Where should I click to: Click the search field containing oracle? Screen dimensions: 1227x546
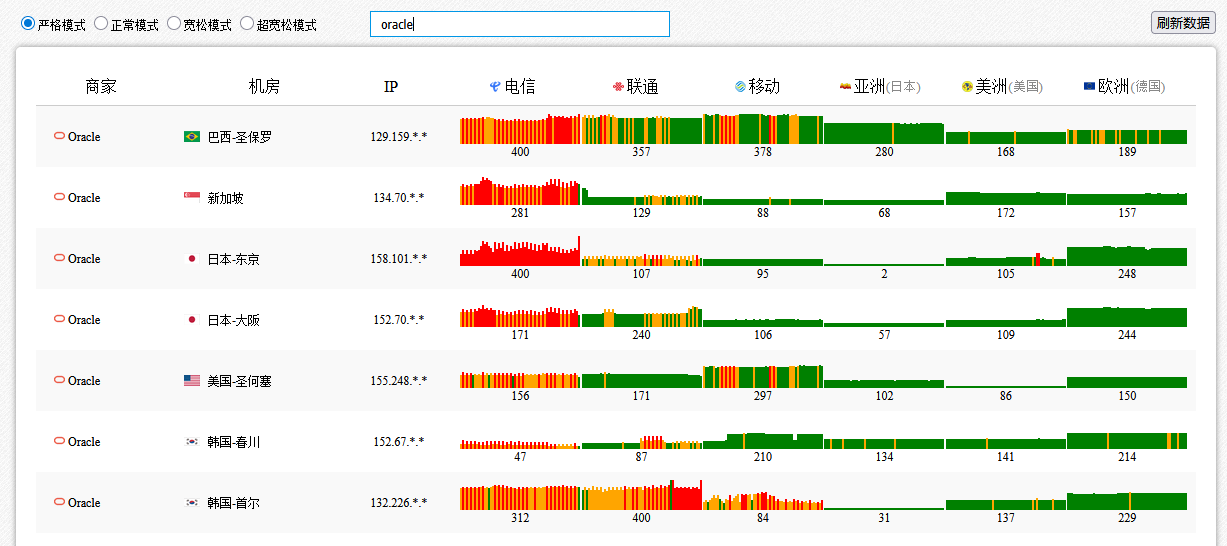(520, 24)
